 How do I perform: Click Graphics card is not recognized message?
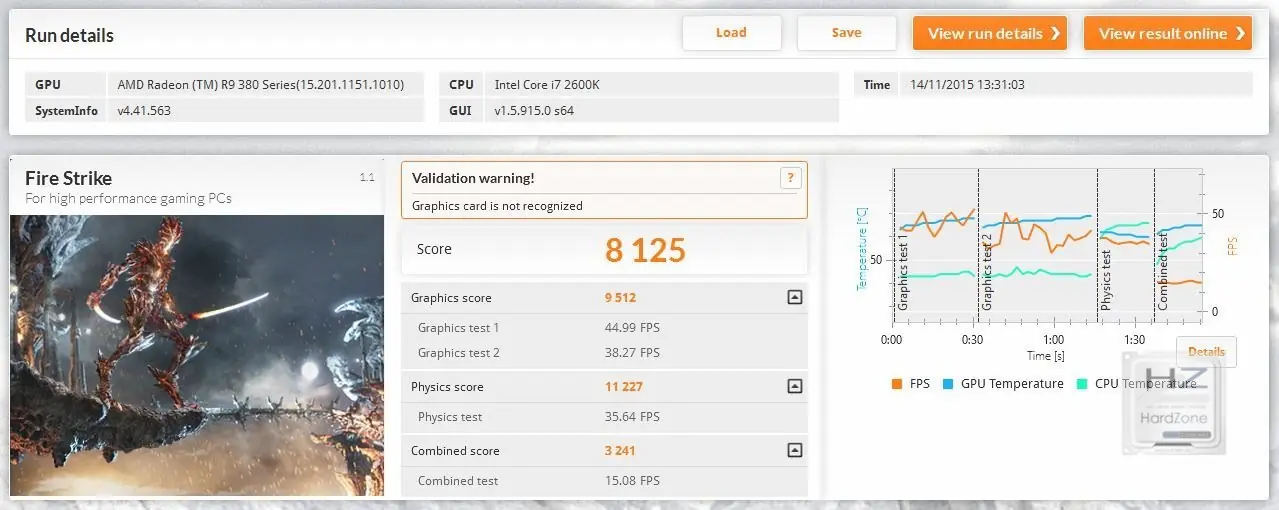tap(497, 206)
